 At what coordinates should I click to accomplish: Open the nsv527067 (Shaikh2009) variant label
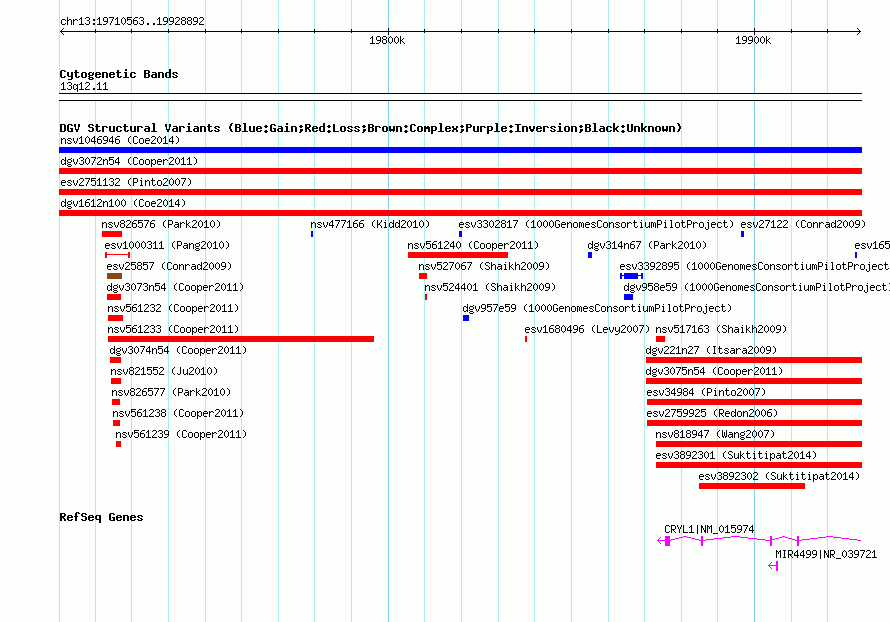[484, 266]
